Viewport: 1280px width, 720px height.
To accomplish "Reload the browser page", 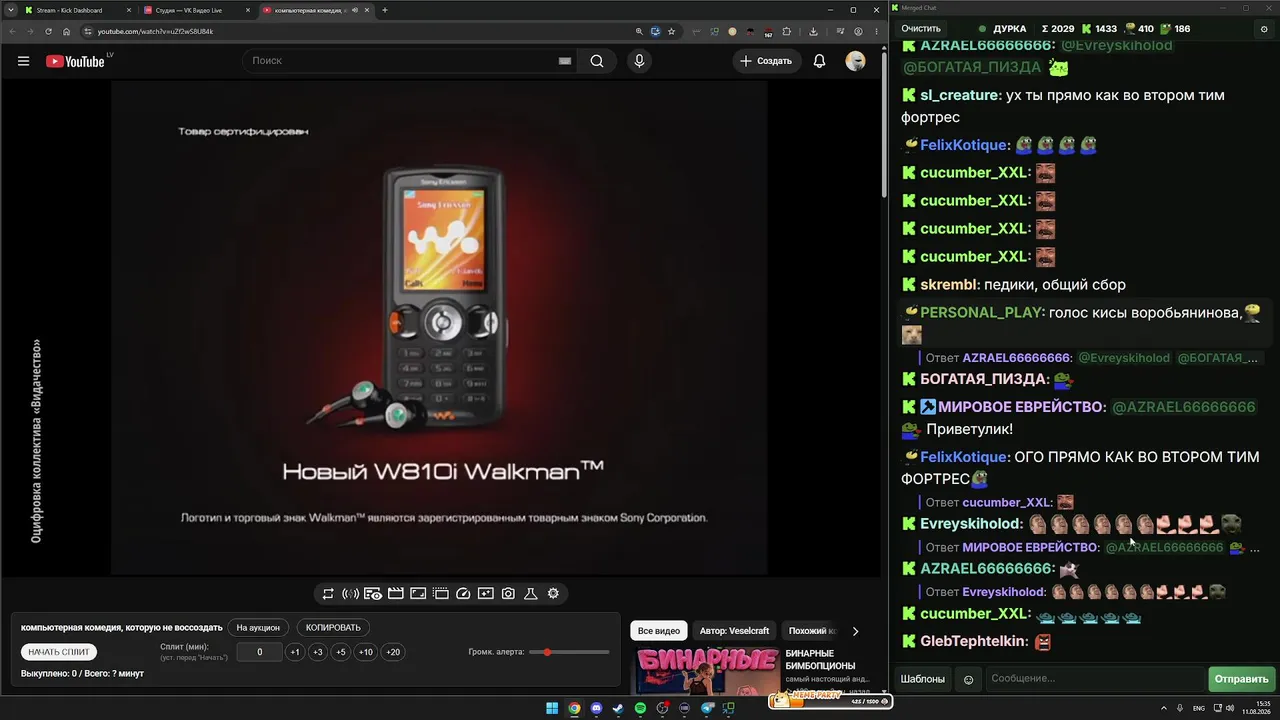I will pyautogui.click(x=48, y=31).
